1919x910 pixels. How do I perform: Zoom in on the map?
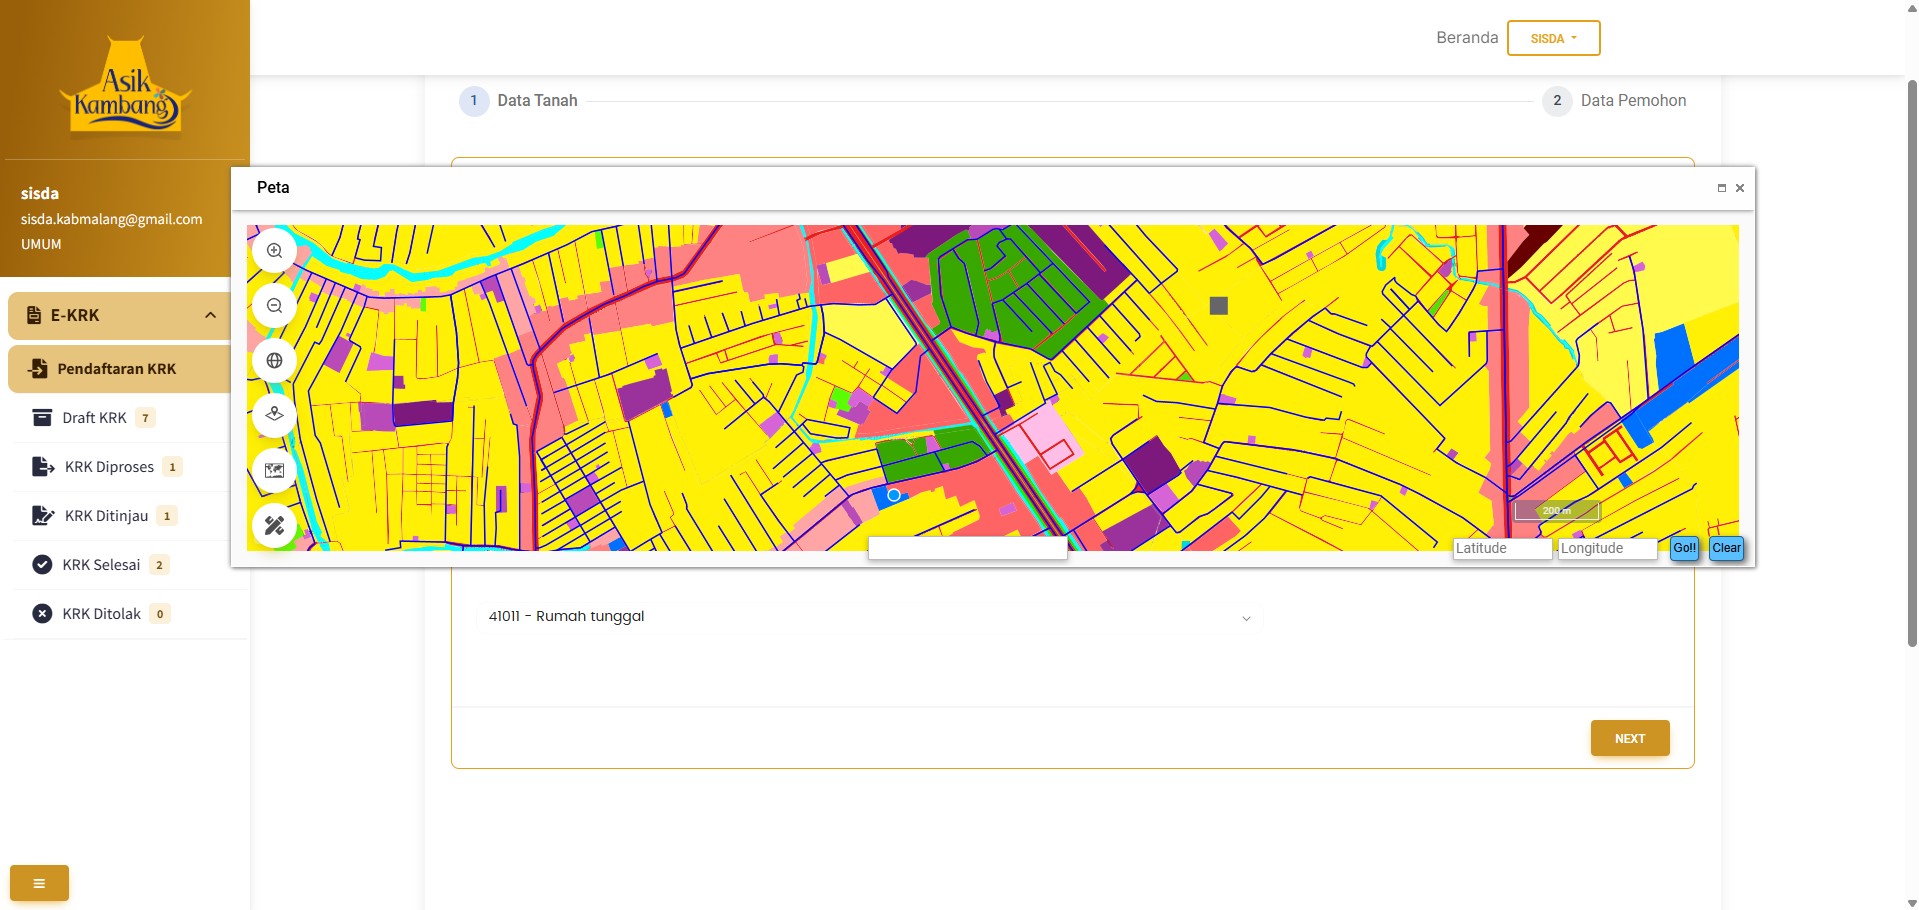[x=274, y=251]
